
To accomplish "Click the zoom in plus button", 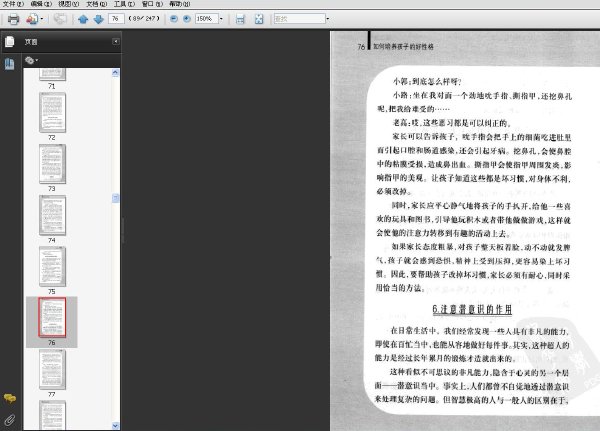I will tap(187, 19).
